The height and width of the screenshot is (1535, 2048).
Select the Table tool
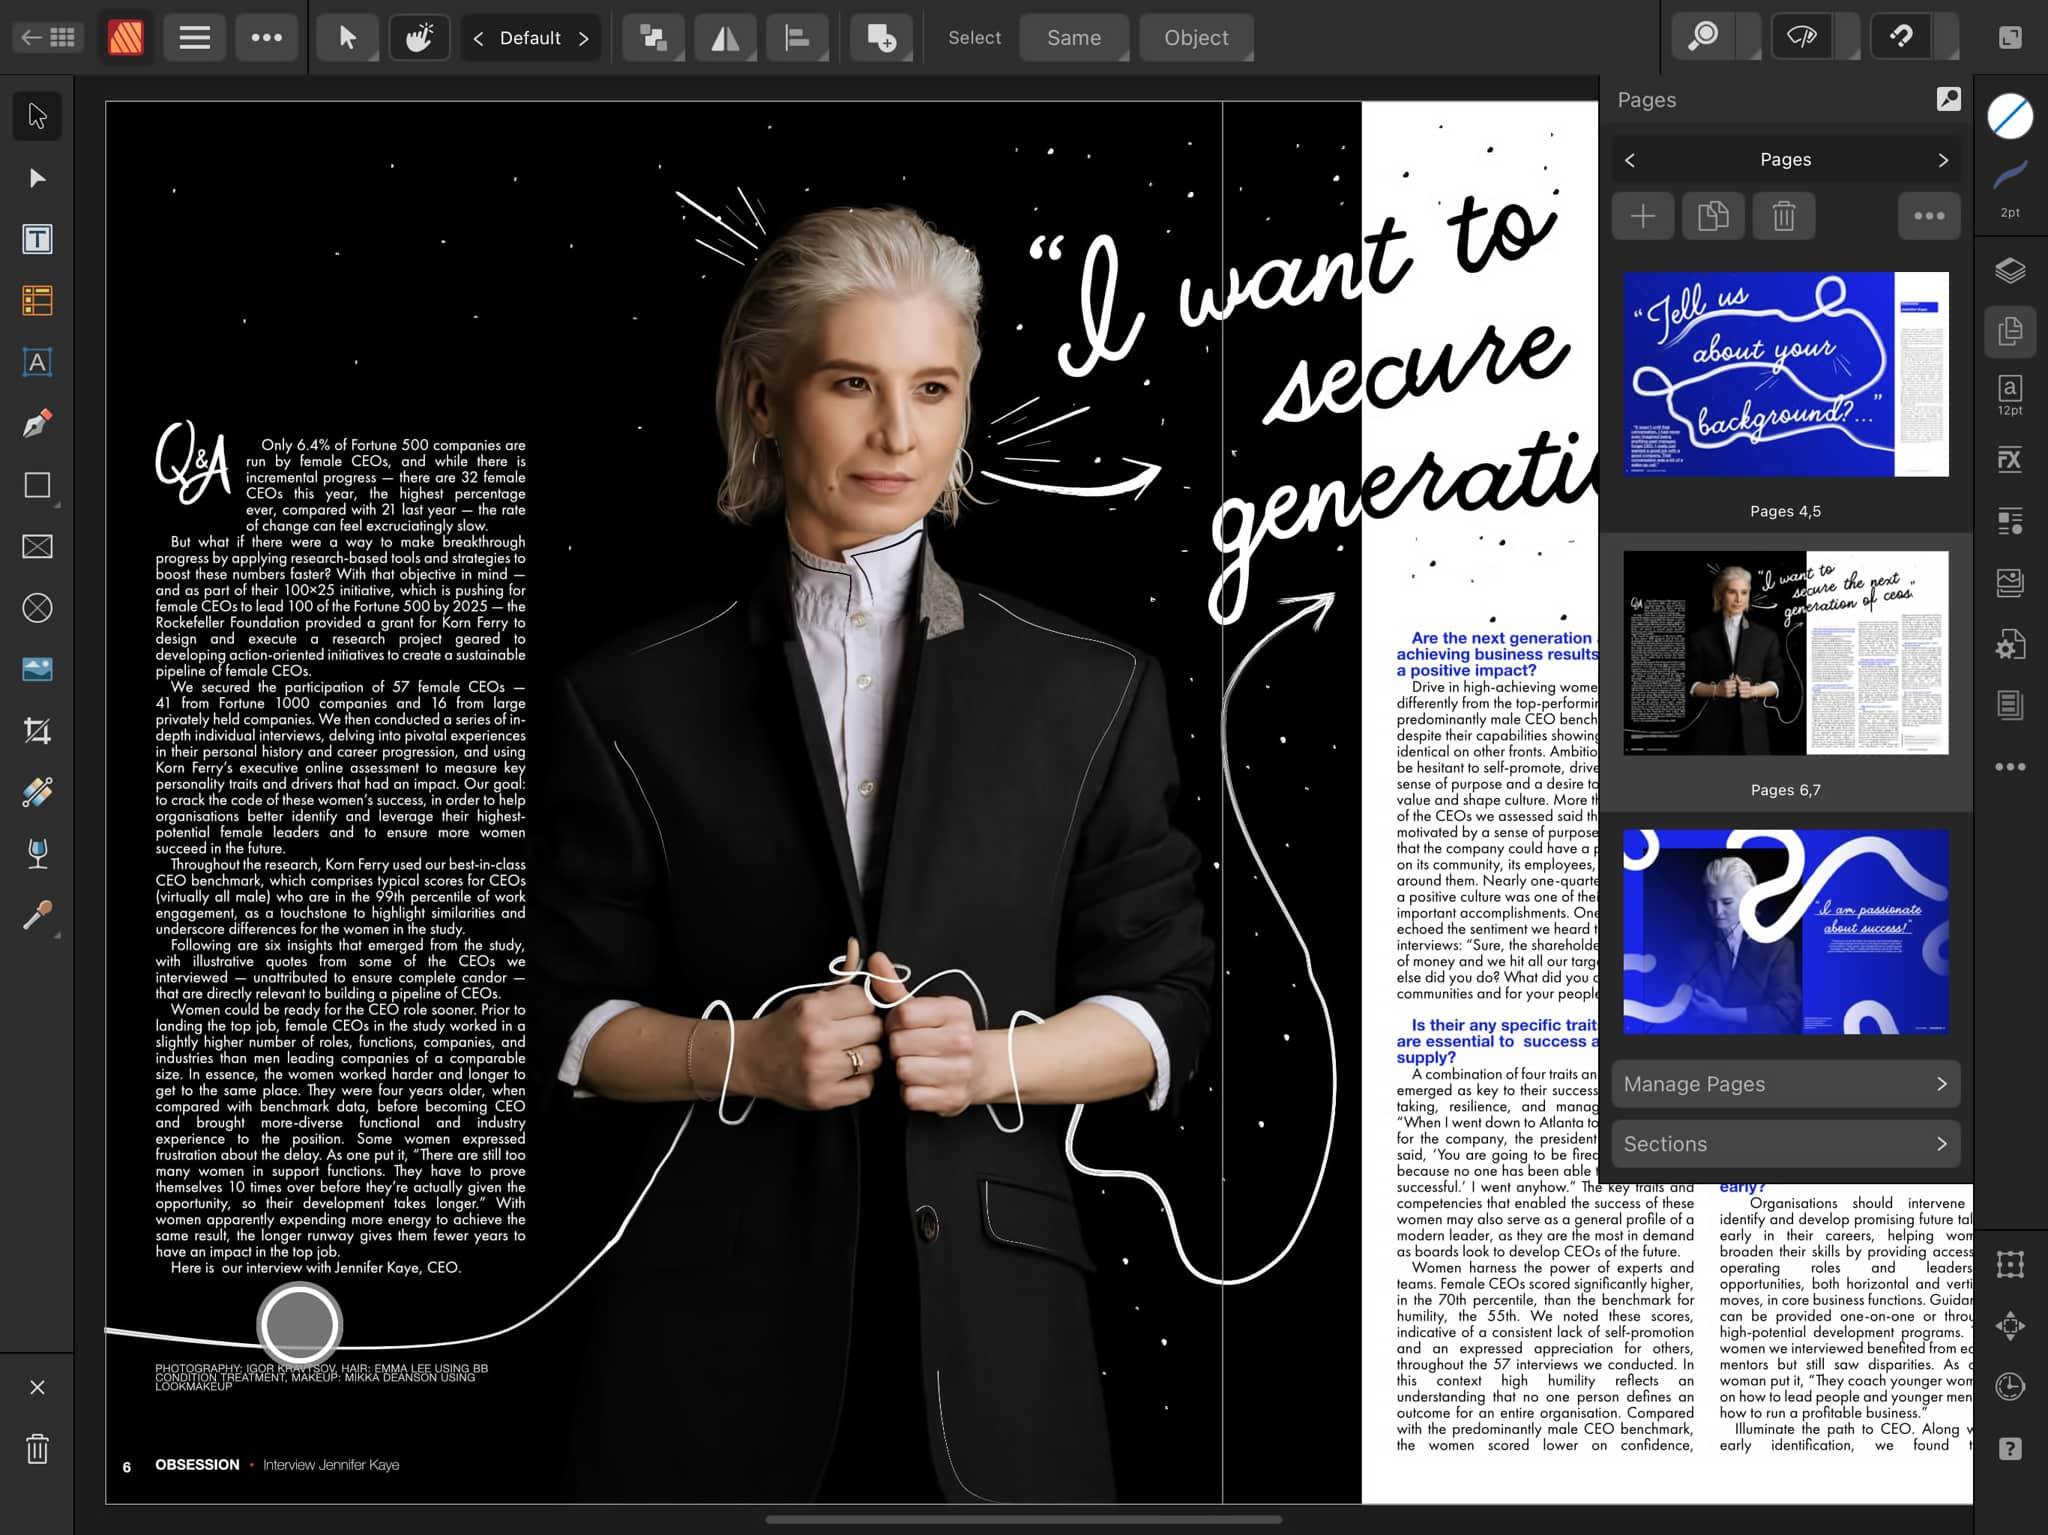37,300
